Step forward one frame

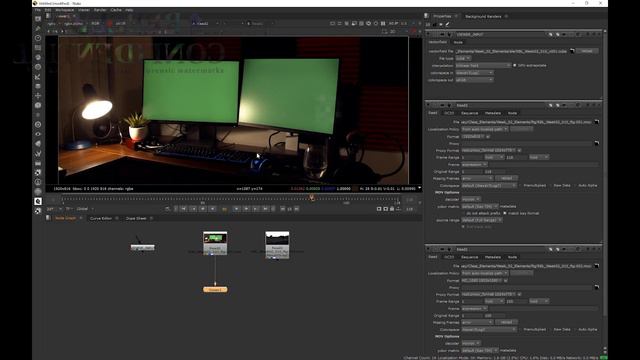coord(236,209)
